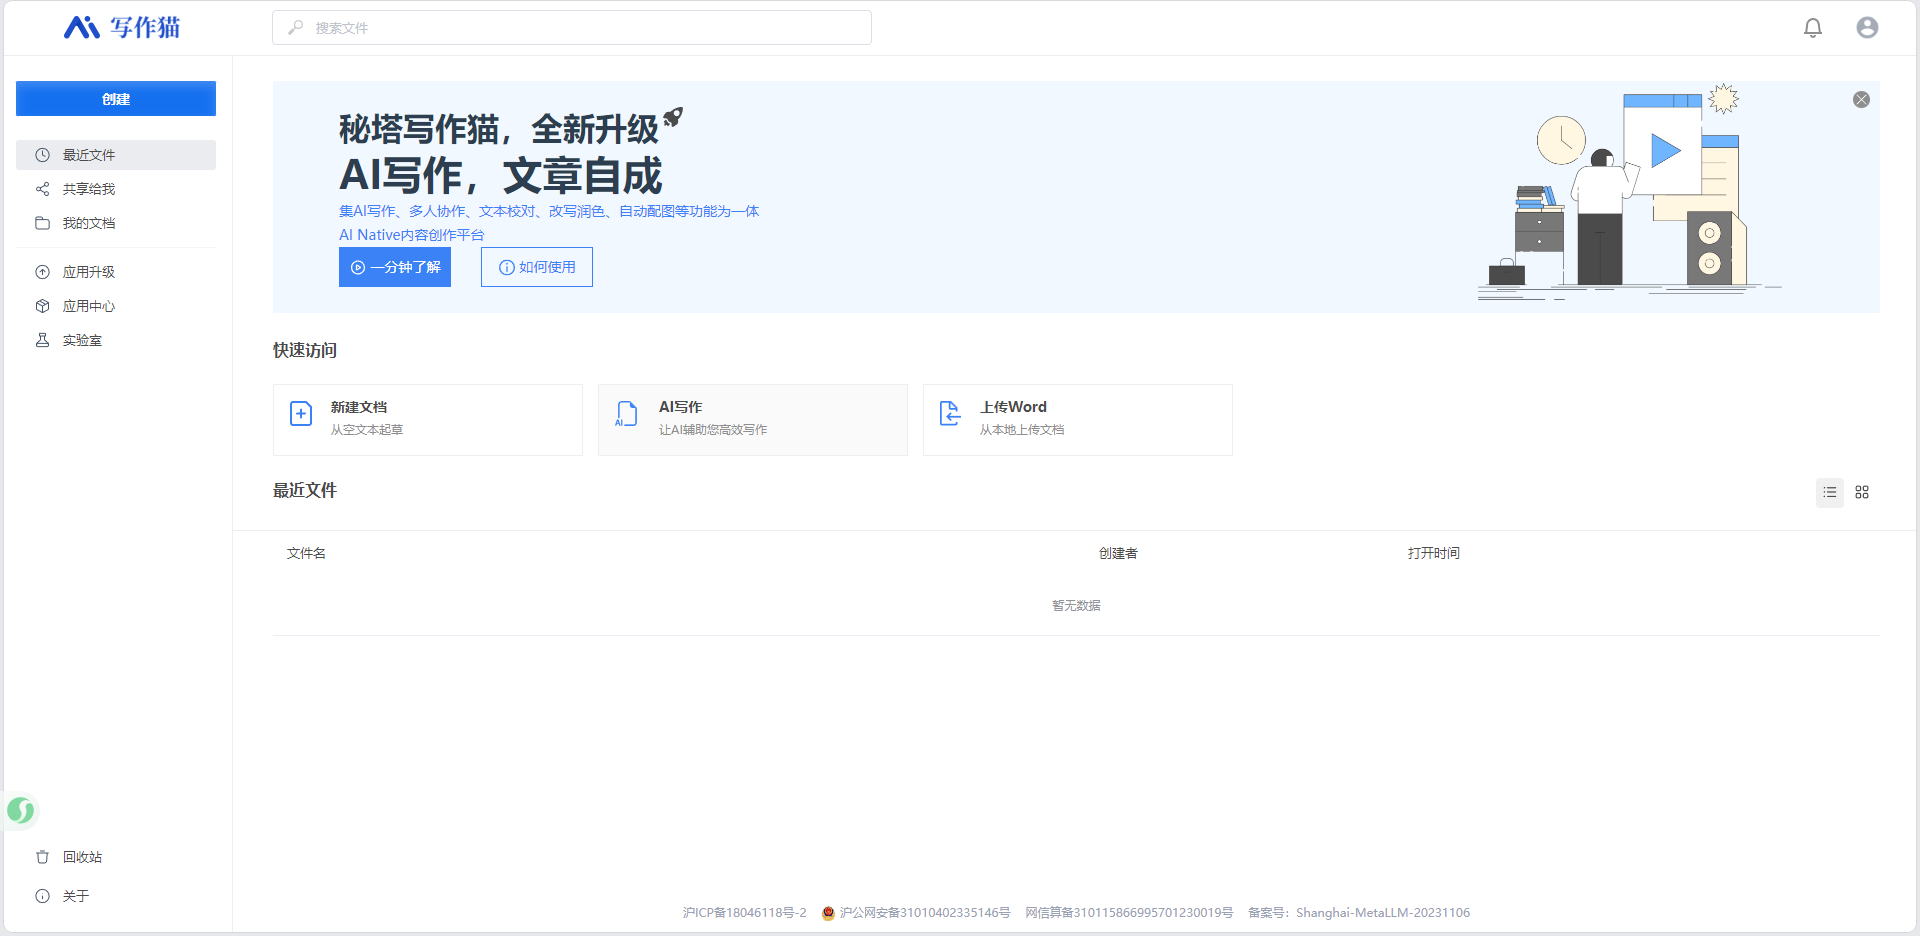Click the 沪ICP备18046118号-2 footer link

744,913
